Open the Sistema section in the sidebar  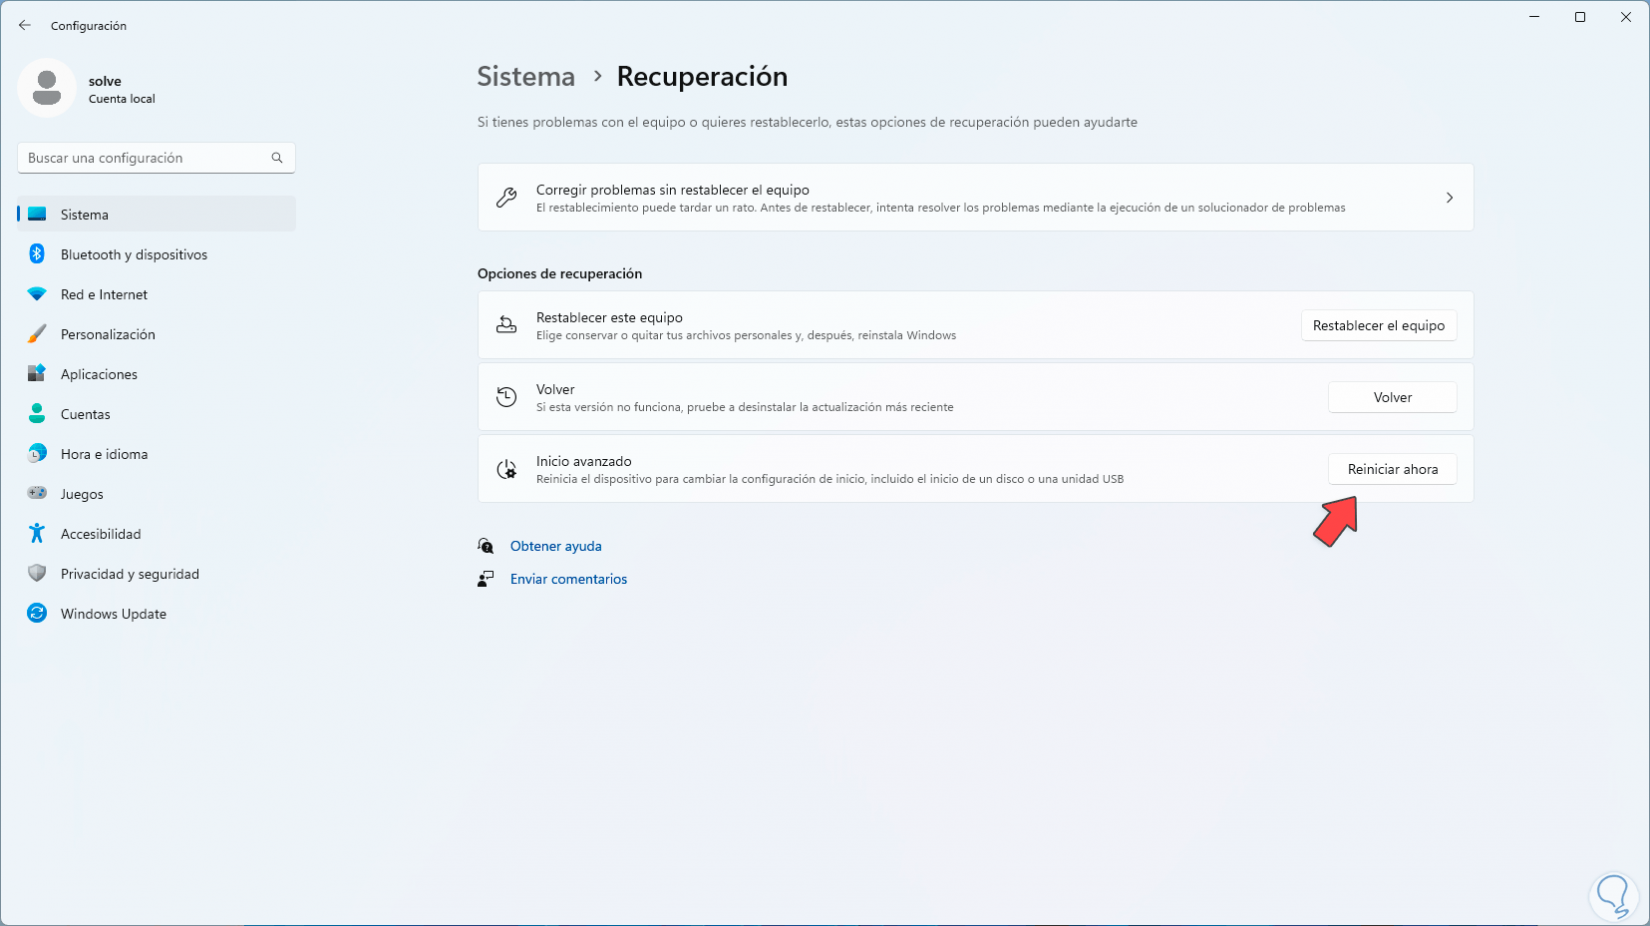click(156, 214)
